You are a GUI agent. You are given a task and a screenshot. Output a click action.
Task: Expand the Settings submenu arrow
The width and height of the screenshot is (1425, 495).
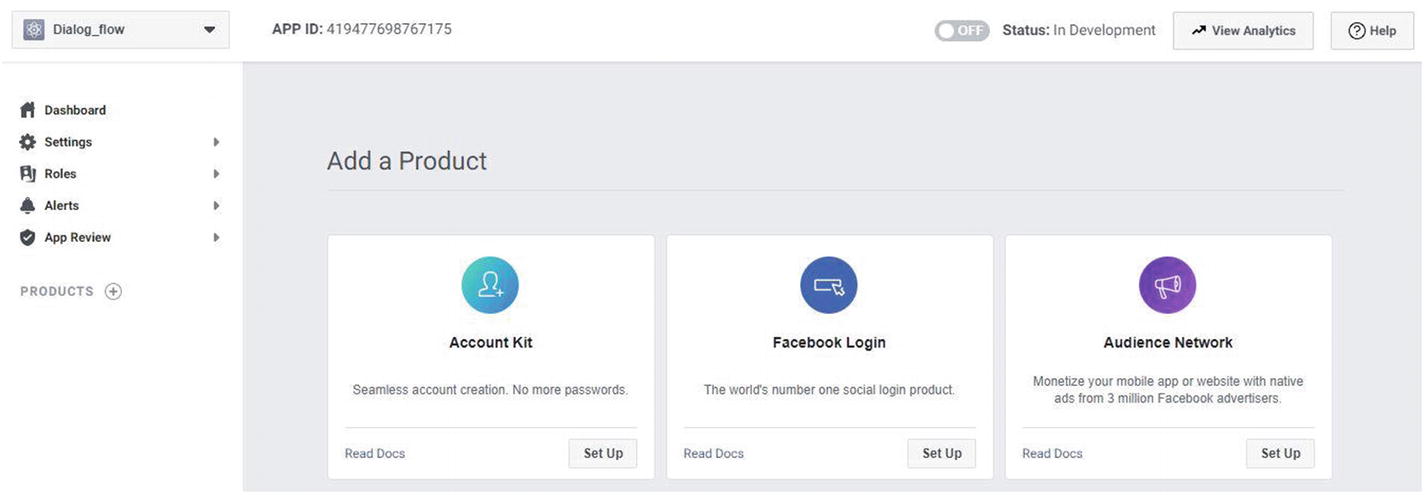pyautogui.click(x=216, y=142)
